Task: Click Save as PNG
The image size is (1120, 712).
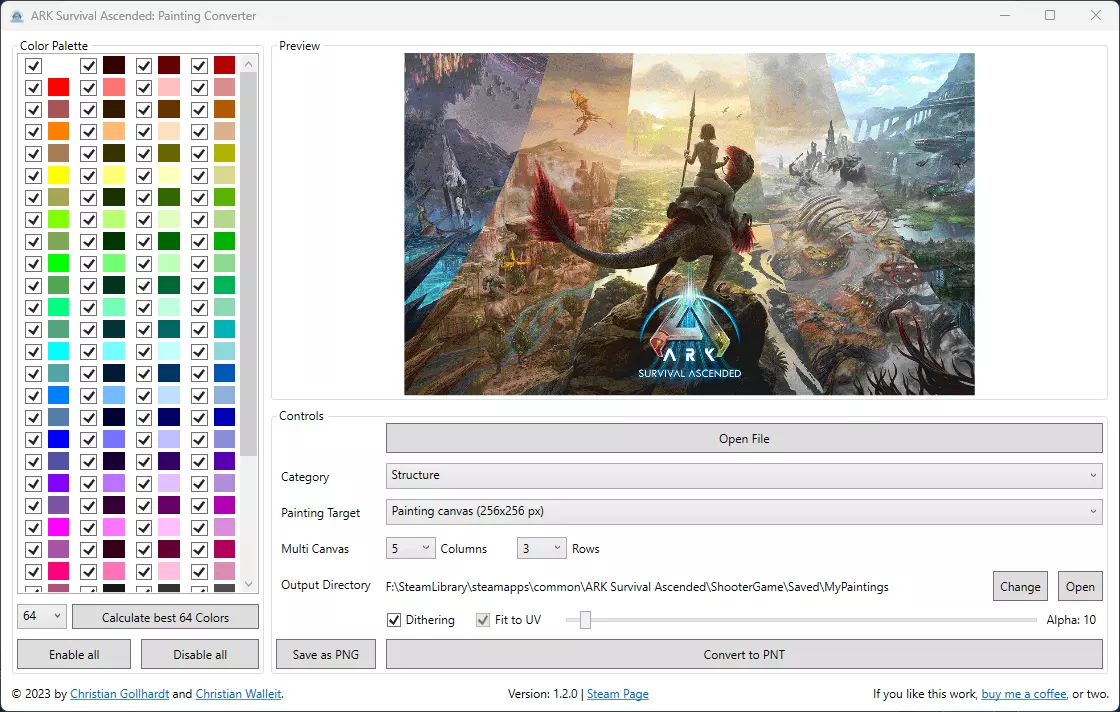Action: click(x=326, y=655)
